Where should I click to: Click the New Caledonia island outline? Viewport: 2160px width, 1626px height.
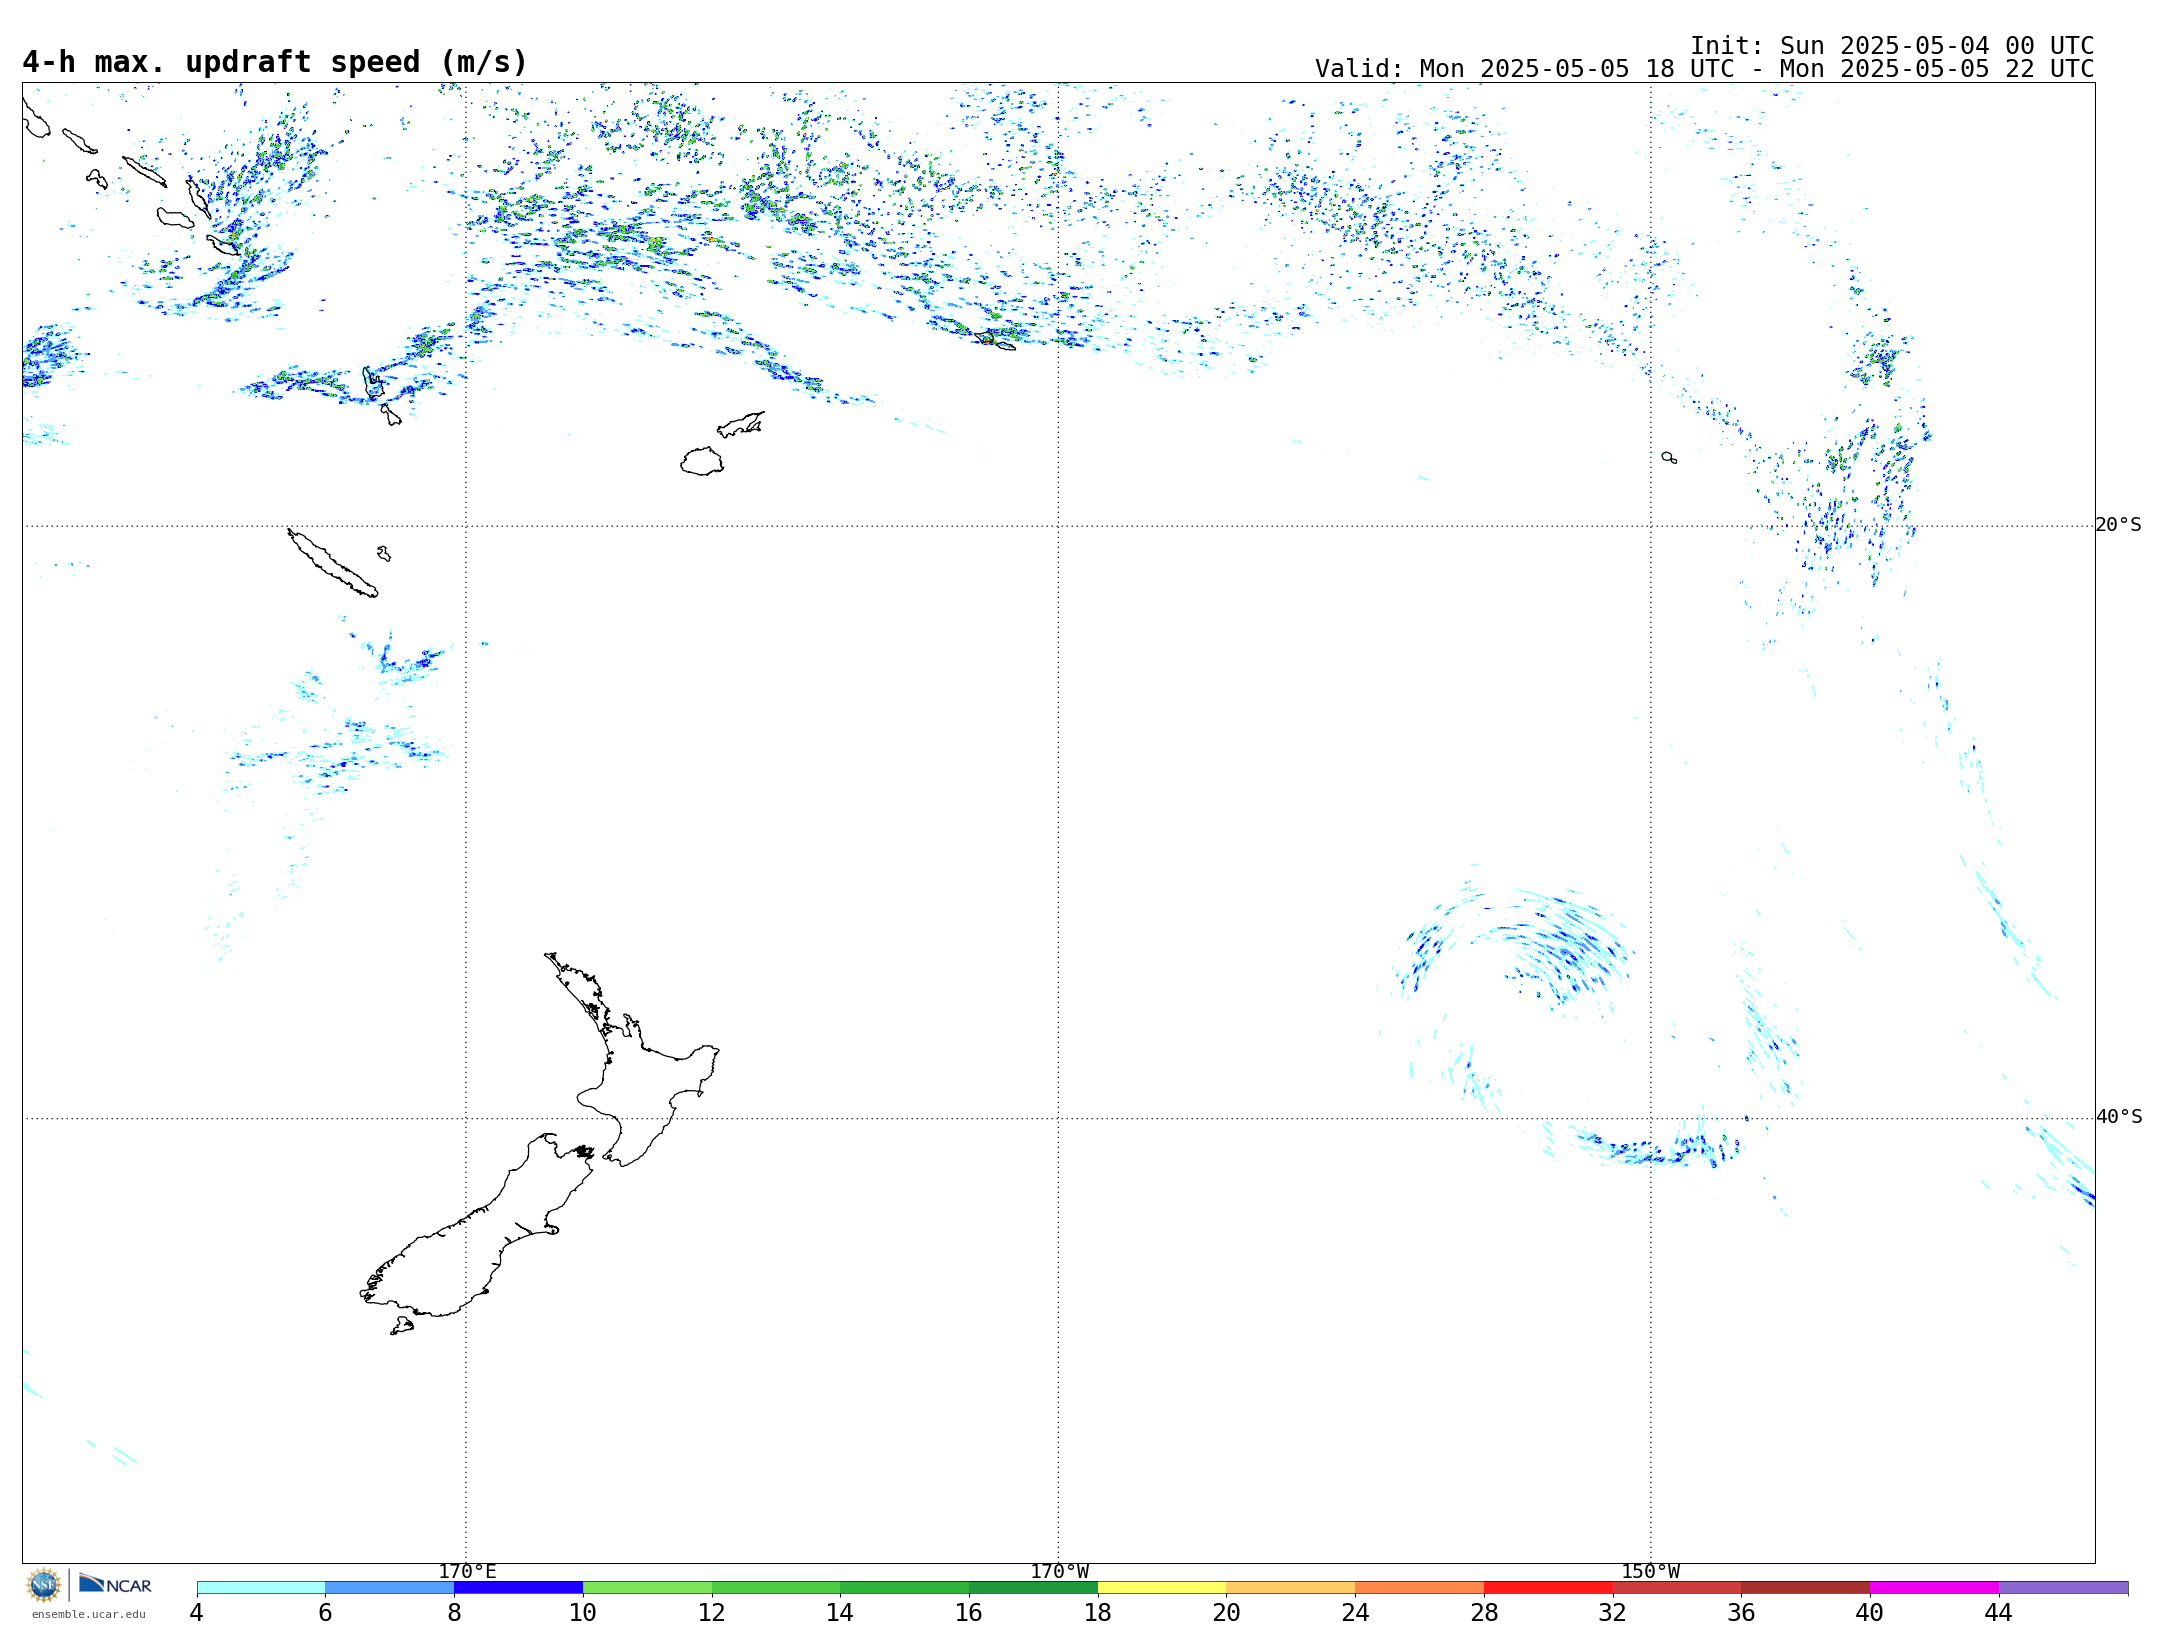point(333,563)
